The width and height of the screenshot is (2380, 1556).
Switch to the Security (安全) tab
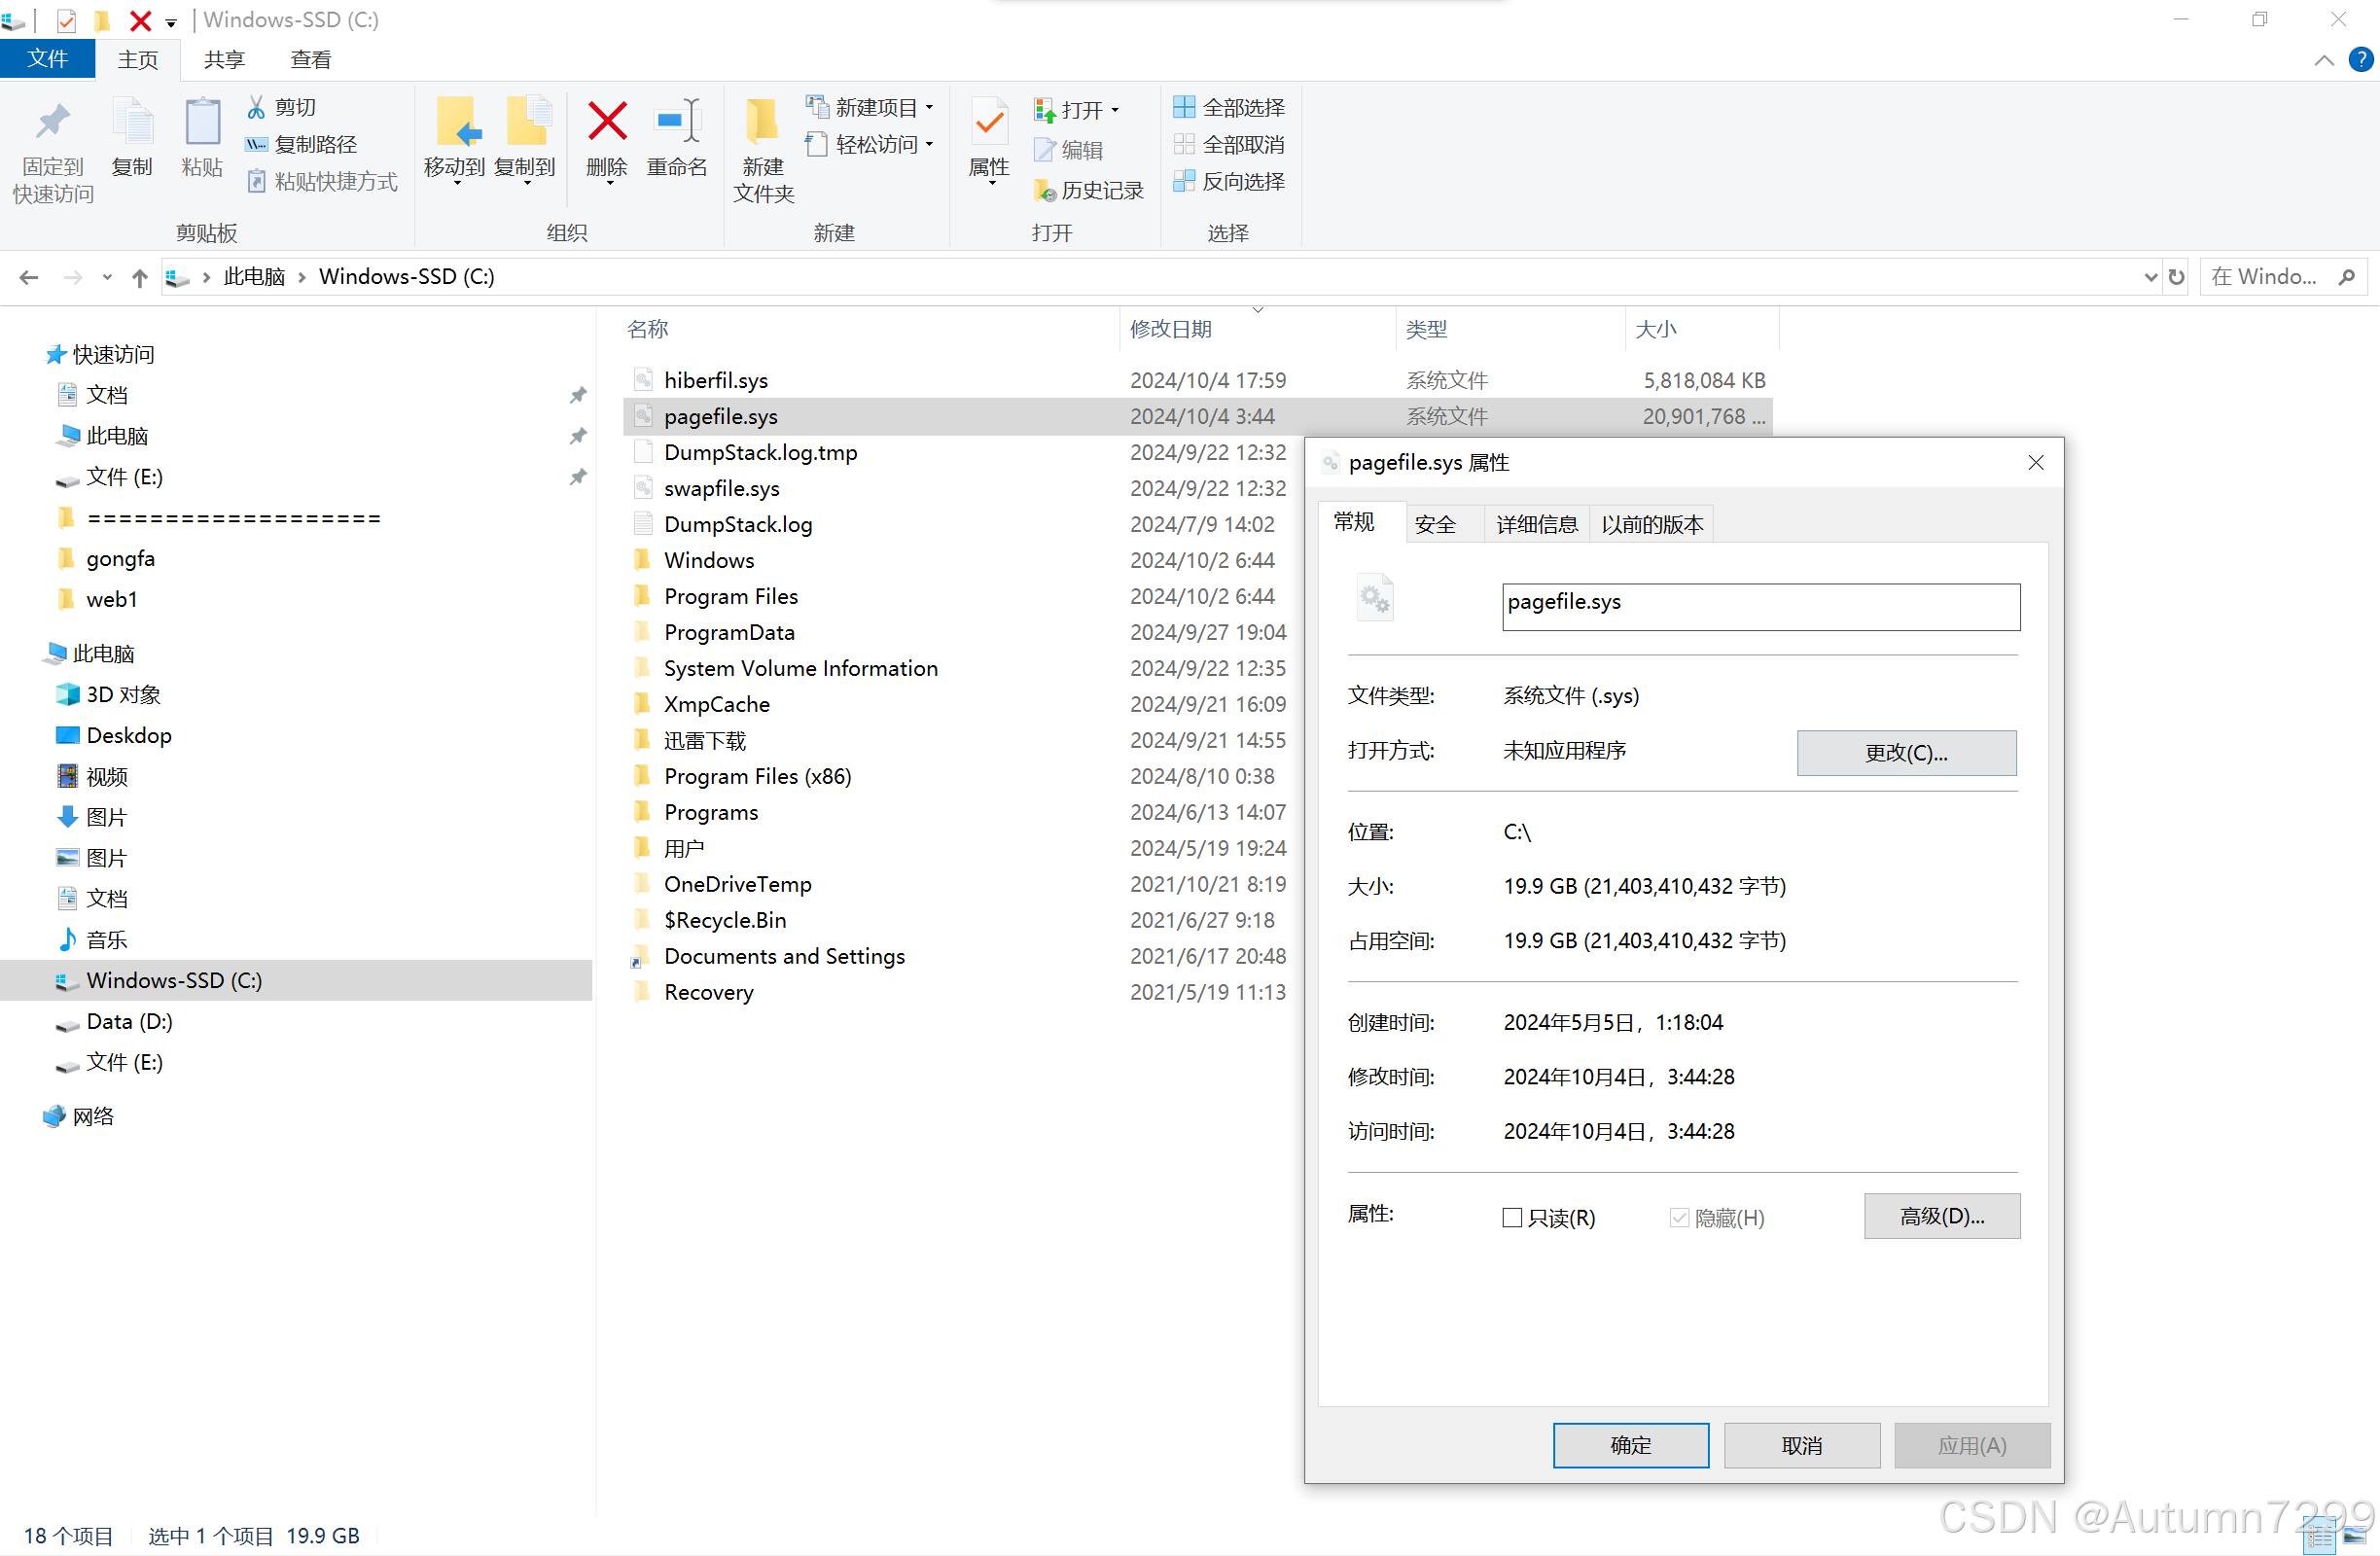[1434, 524]
